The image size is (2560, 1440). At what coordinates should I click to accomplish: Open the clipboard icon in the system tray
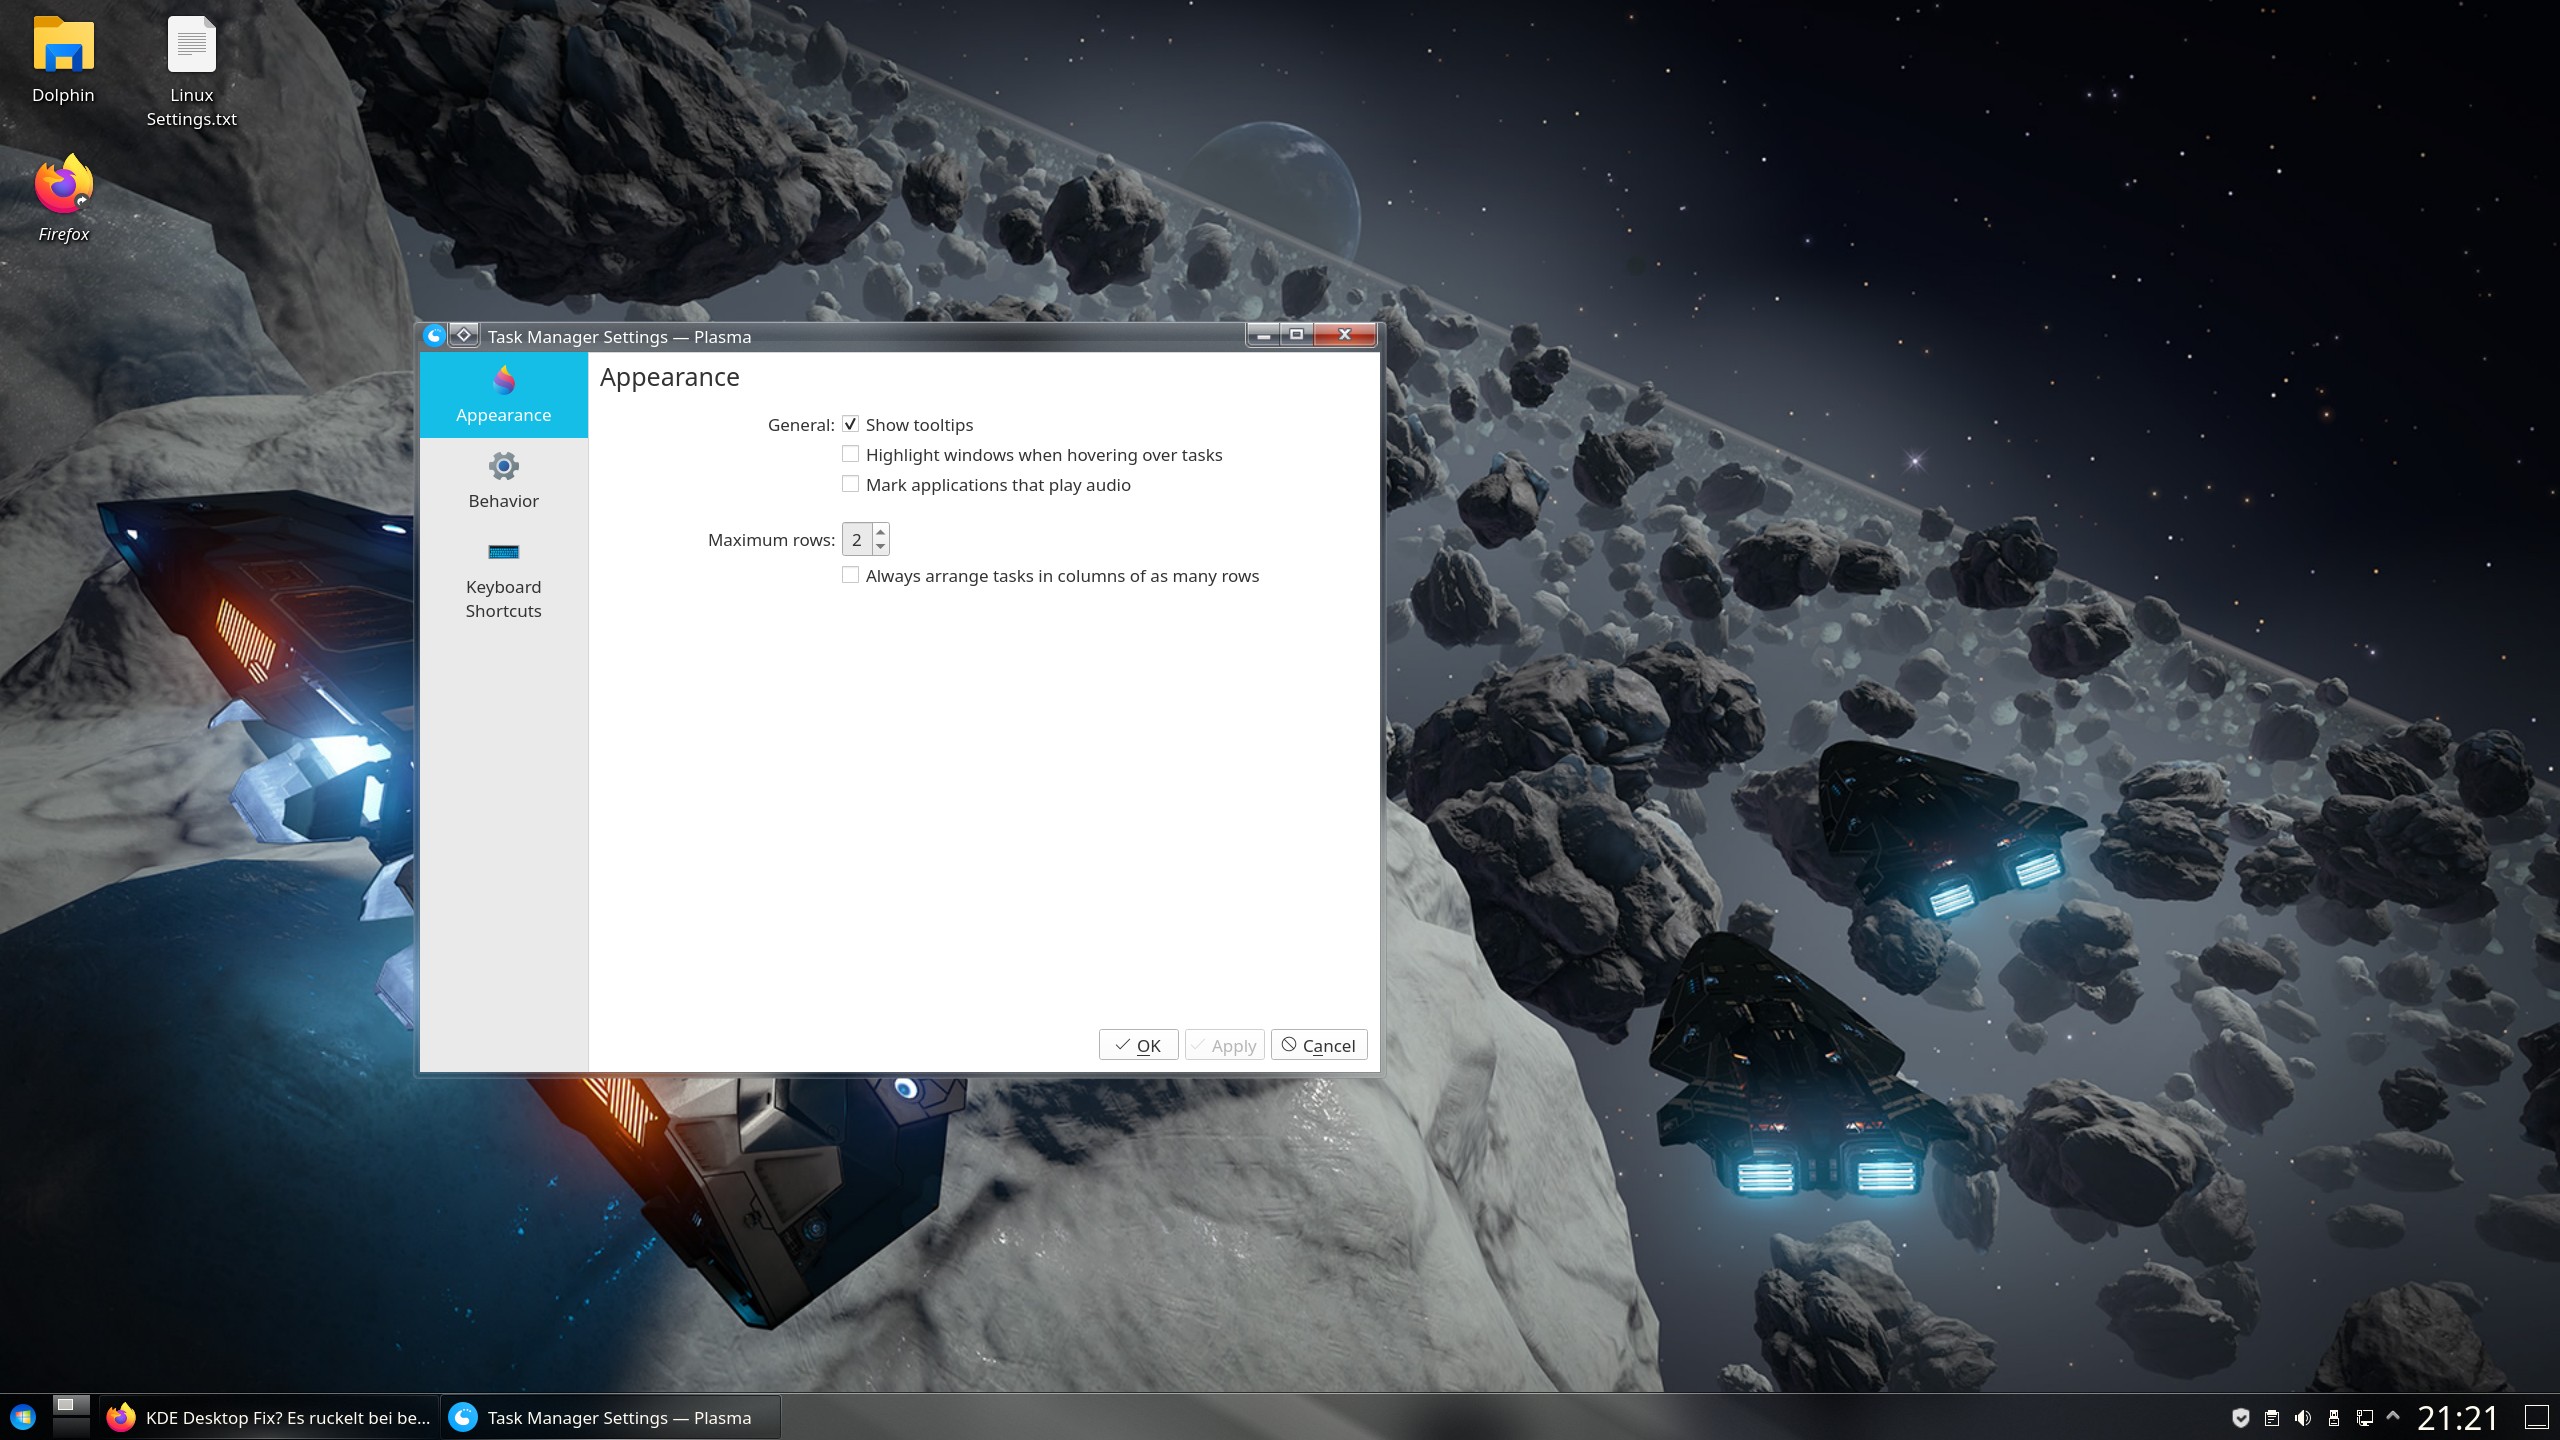click(x=2271, y=1417)
